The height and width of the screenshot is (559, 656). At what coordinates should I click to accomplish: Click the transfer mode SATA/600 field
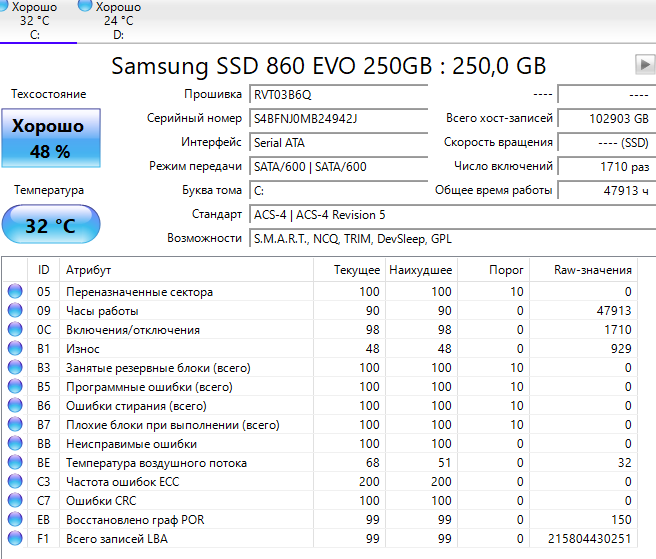tap(338, 167)
